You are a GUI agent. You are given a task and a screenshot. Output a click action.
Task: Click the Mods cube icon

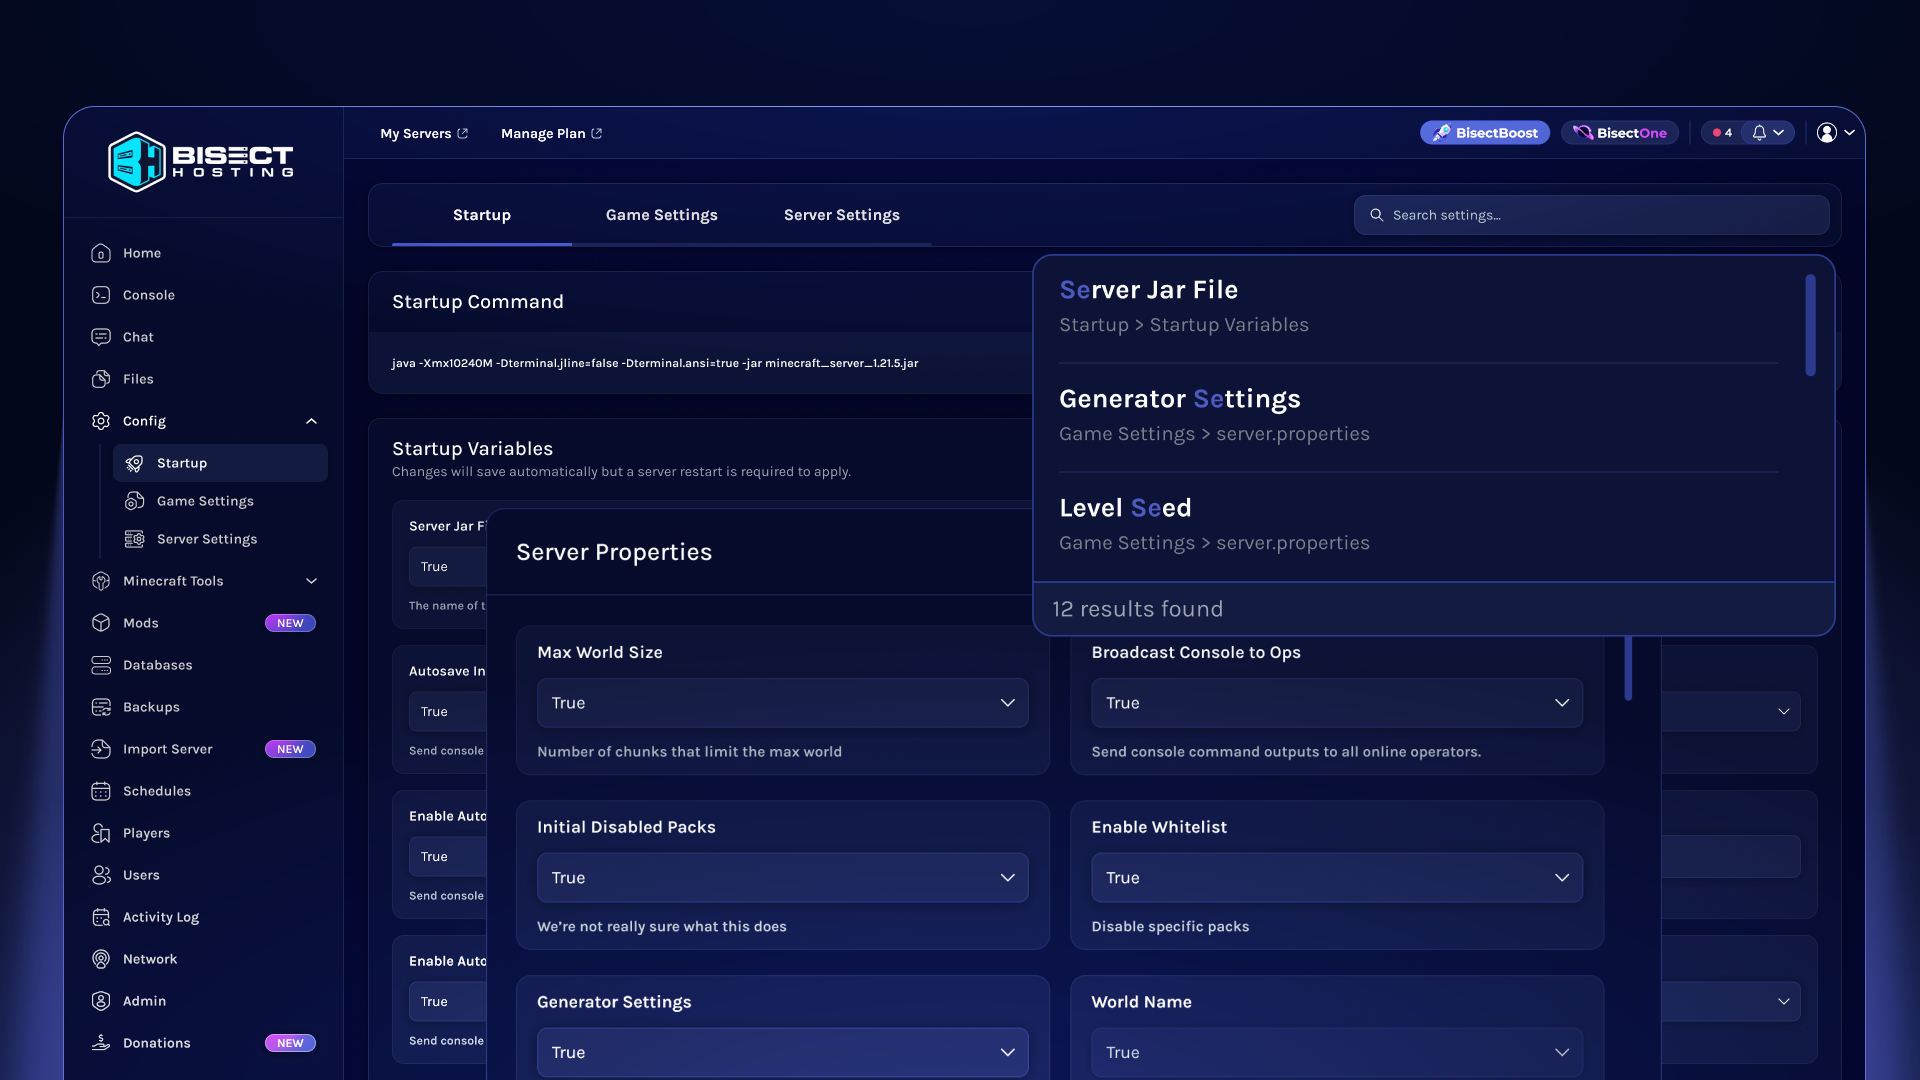101,623
